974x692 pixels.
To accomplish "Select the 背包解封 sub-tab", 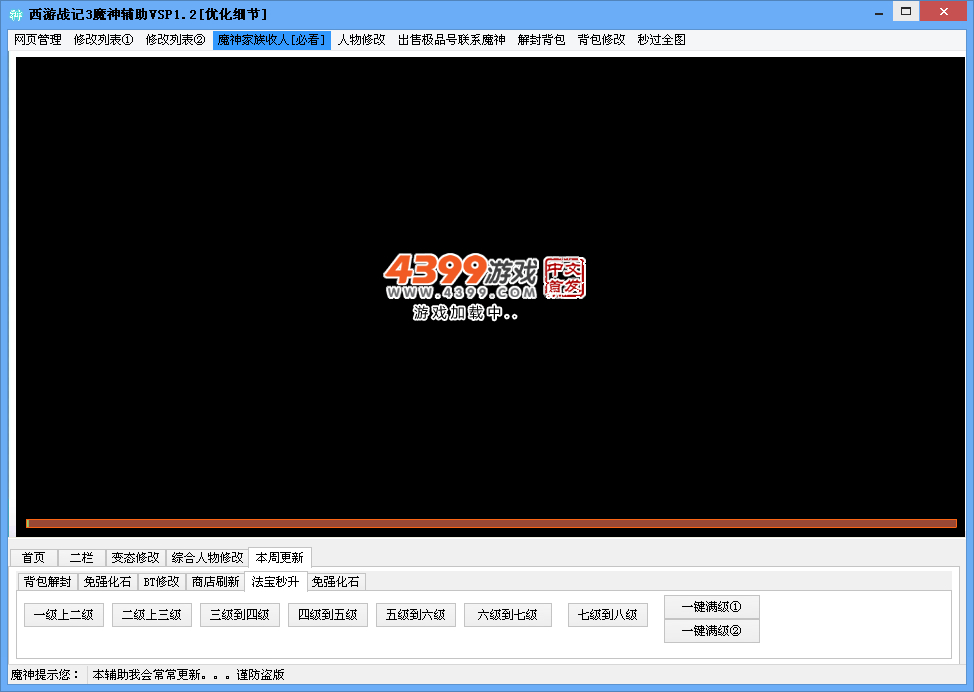I will tap(47, 581).
